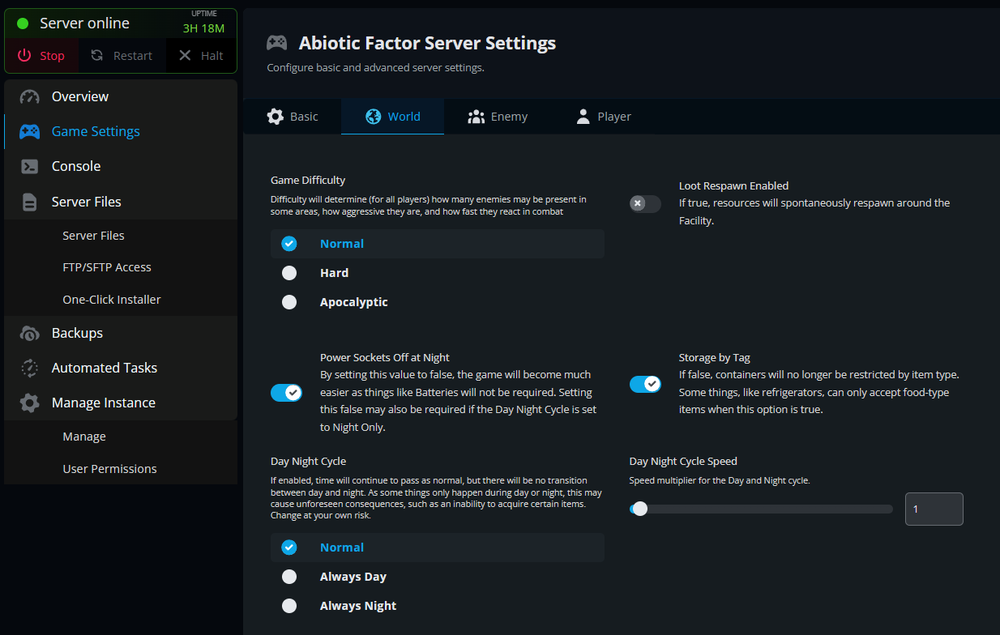Click the Halt X icon

pyautogui.click(x=185, y=55)
